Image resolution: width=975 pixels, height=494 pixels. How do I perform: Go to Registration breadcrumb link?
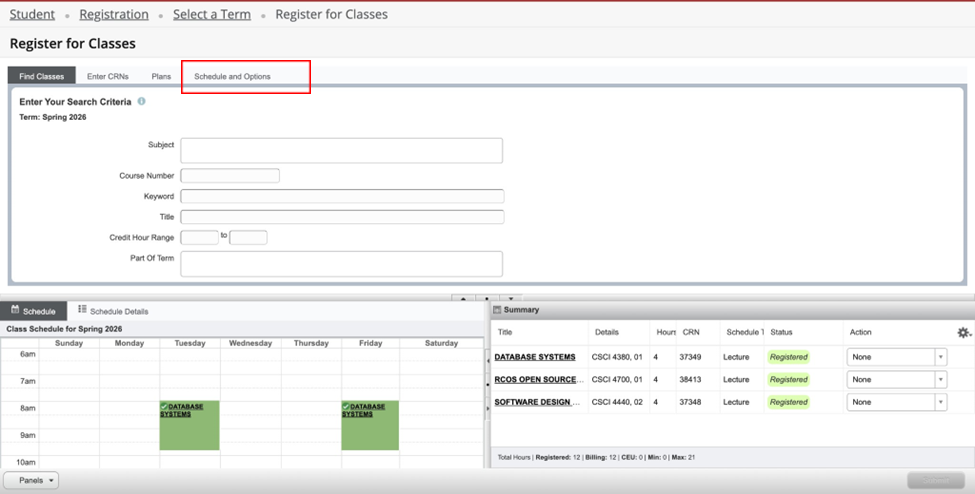click(114, 14)
